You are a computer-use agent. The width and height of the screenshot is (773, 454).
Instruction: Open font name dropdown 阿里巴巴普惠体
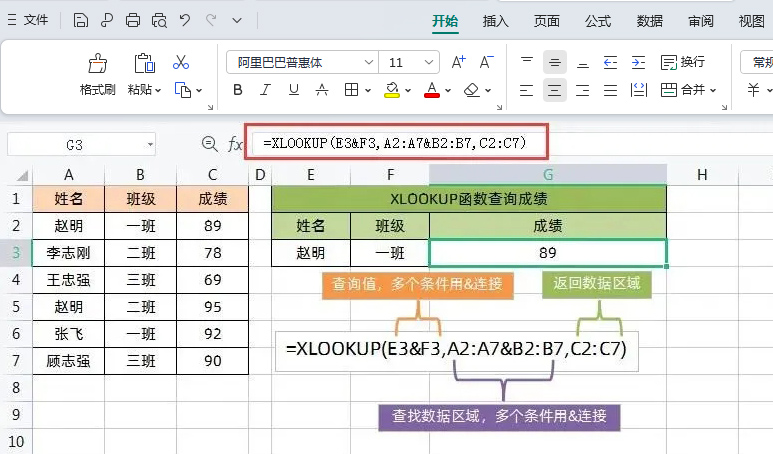(x=368, y=62)
